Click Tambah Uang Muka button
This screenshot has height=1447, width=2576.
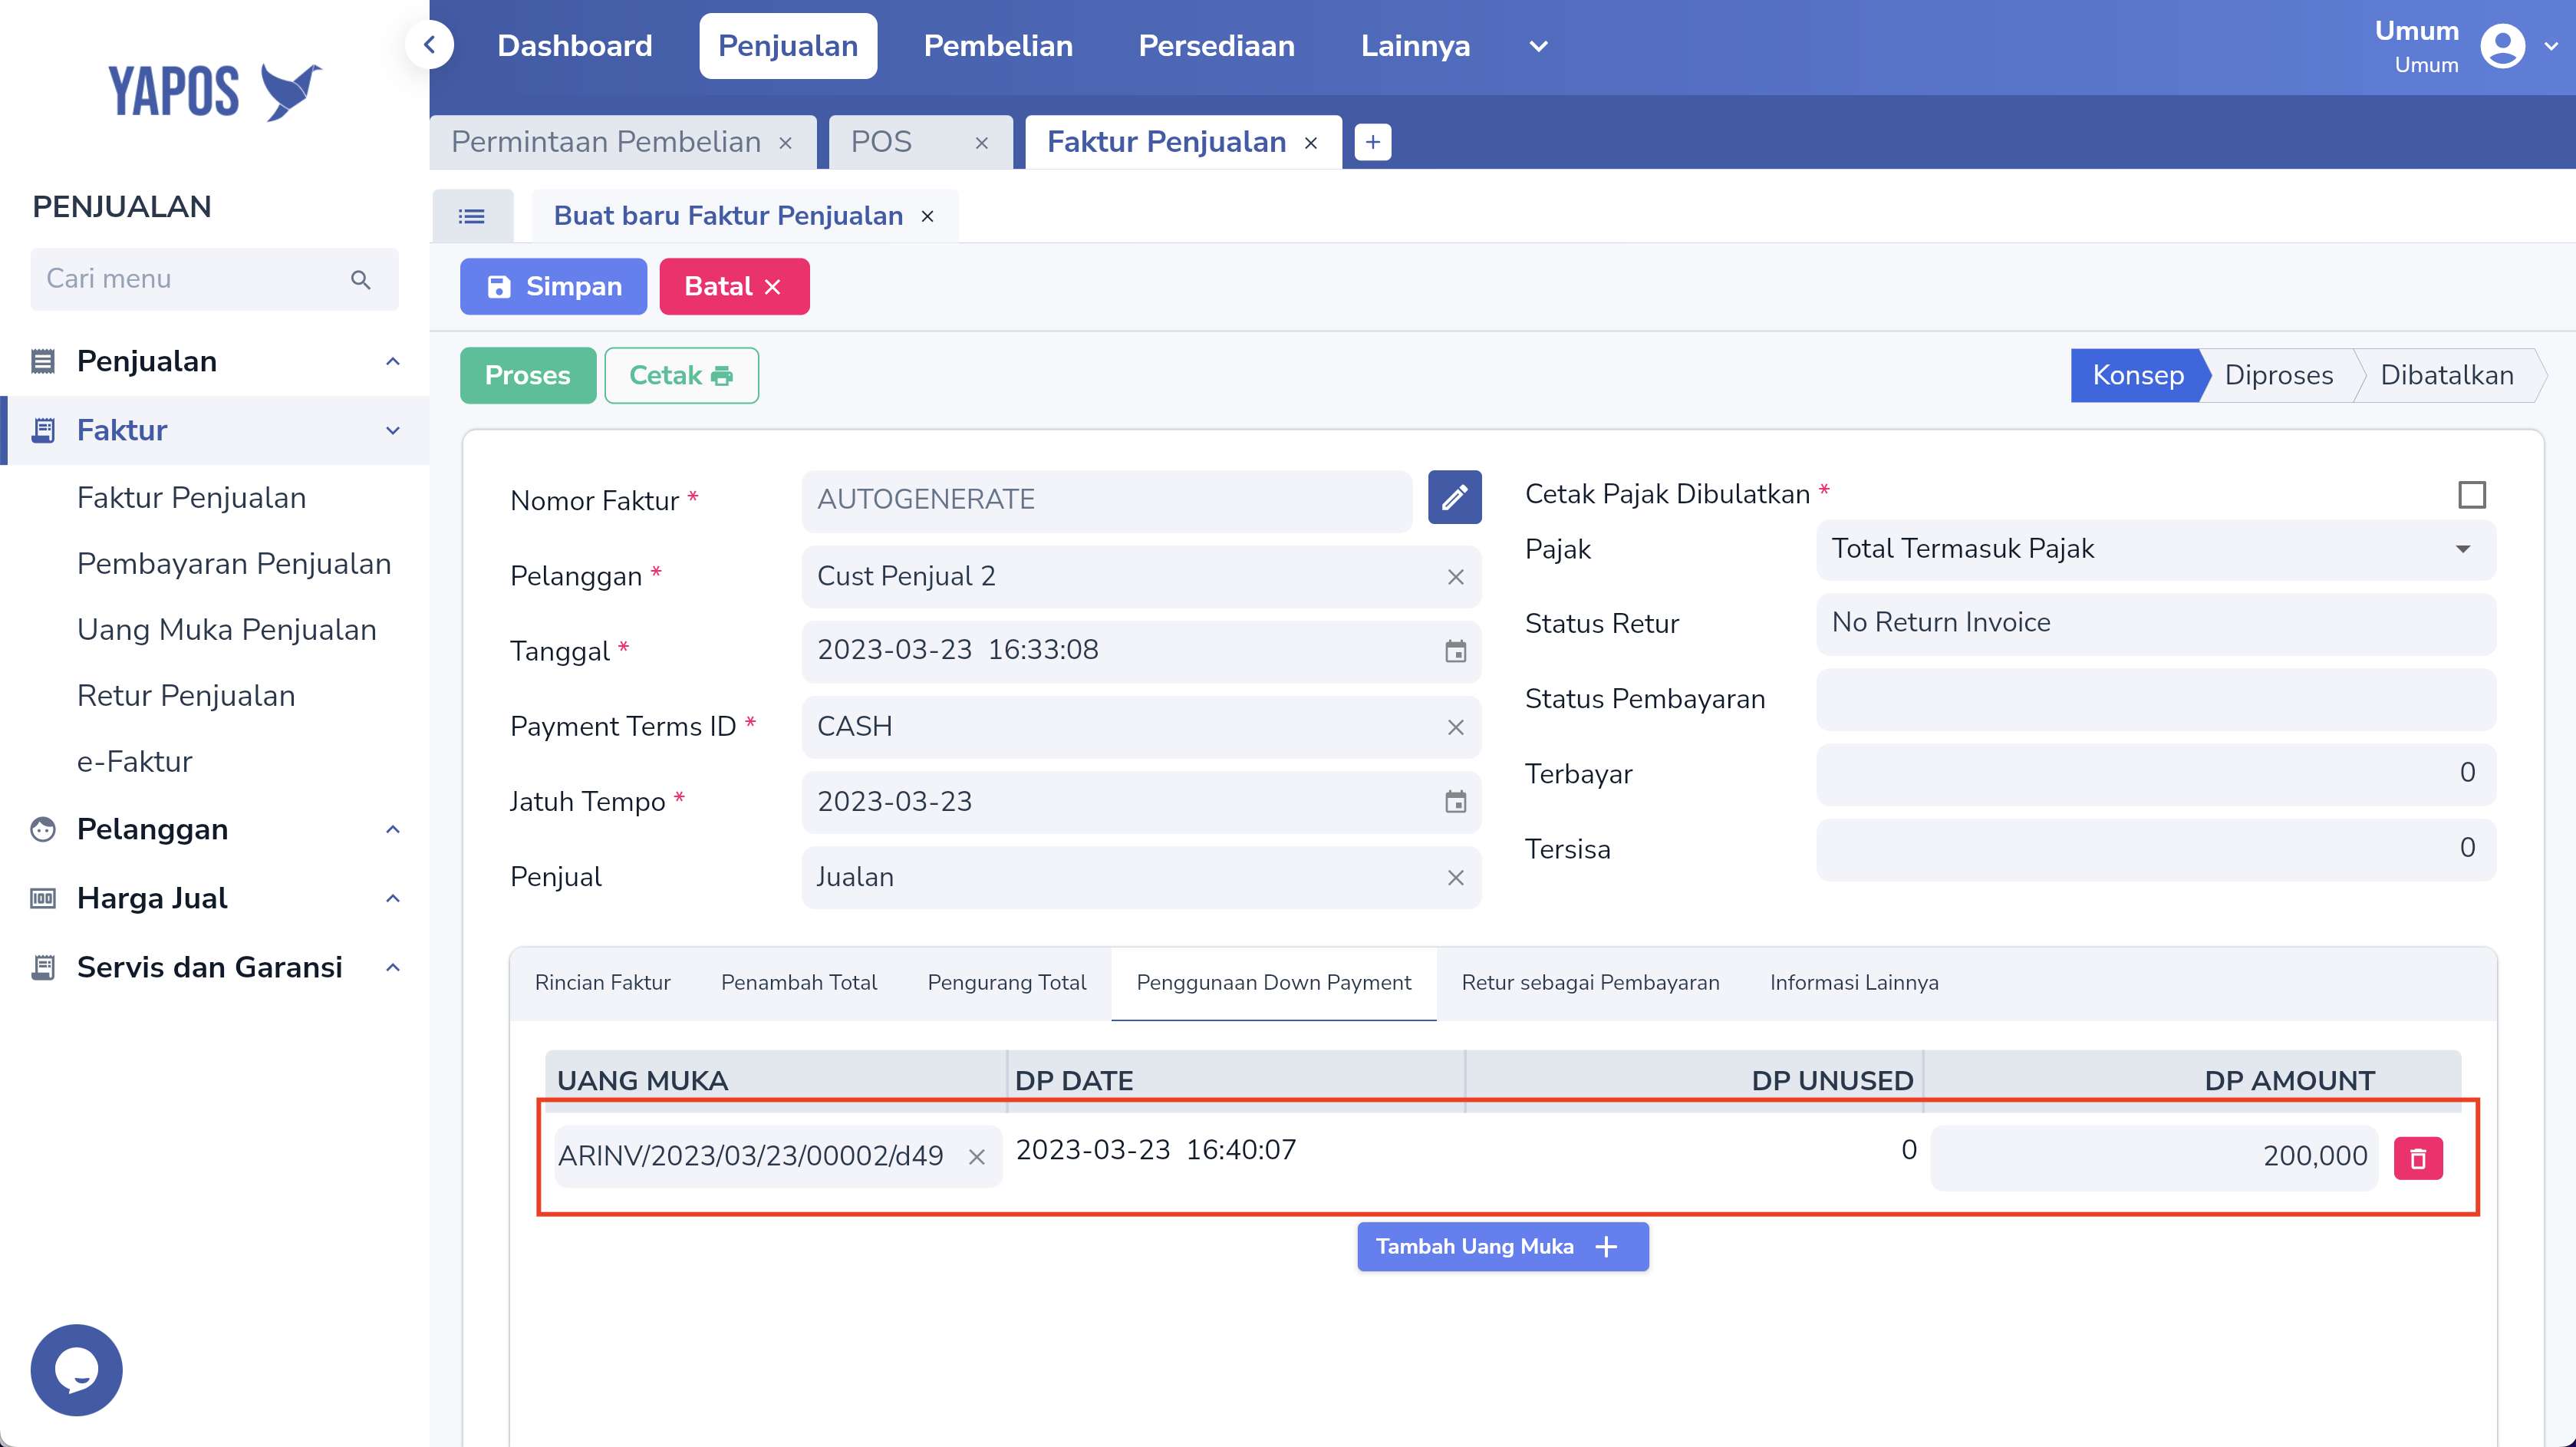tap(1502, 1246)
